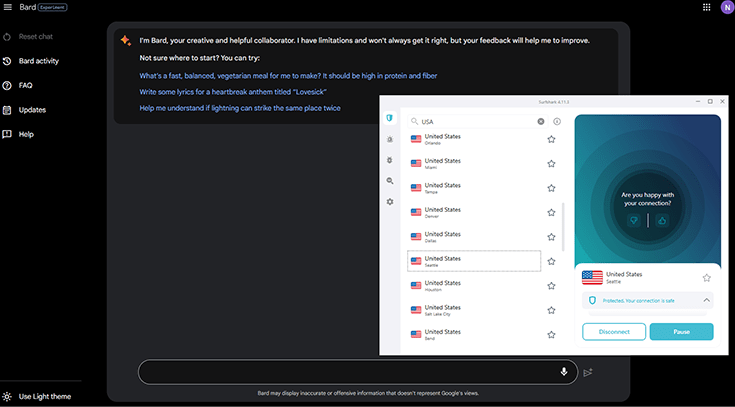
Task: Select the United States Seattle server row
Action: tap(474, 261)
